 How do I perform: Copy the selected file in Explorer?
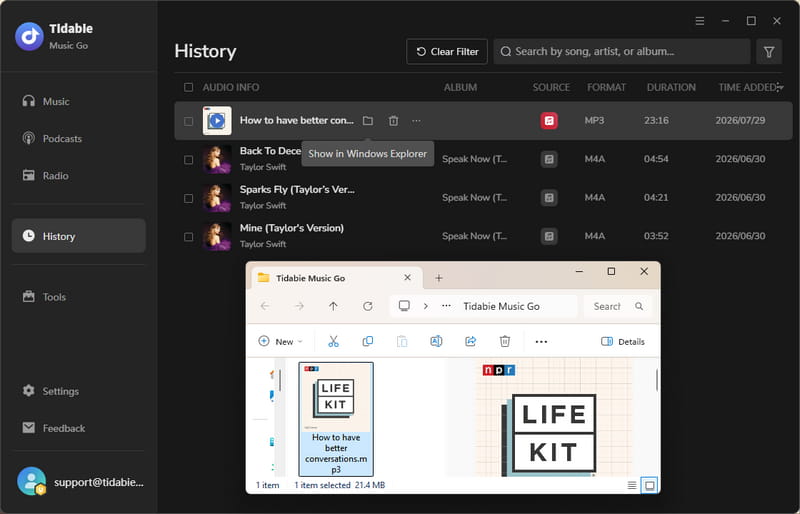pos(367,341)
